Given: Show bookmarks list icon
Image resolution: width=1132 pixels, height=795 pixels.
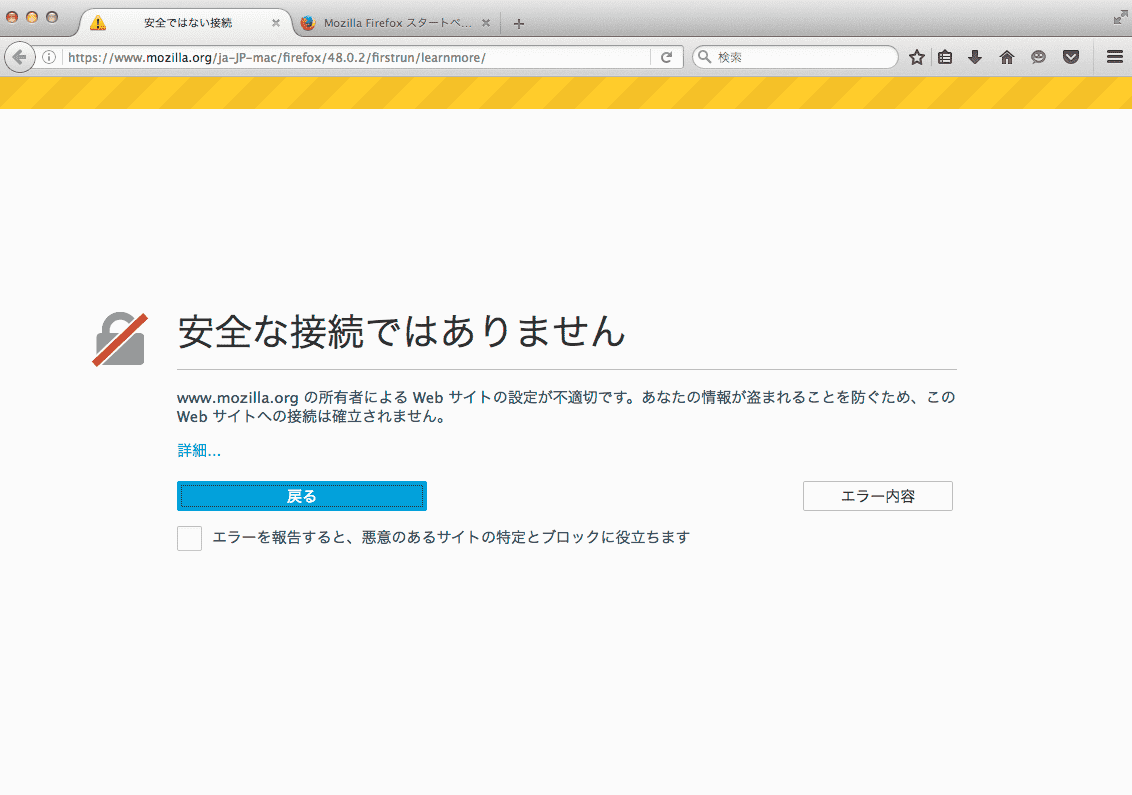Looking at the screenshot, I should [945, 57].
